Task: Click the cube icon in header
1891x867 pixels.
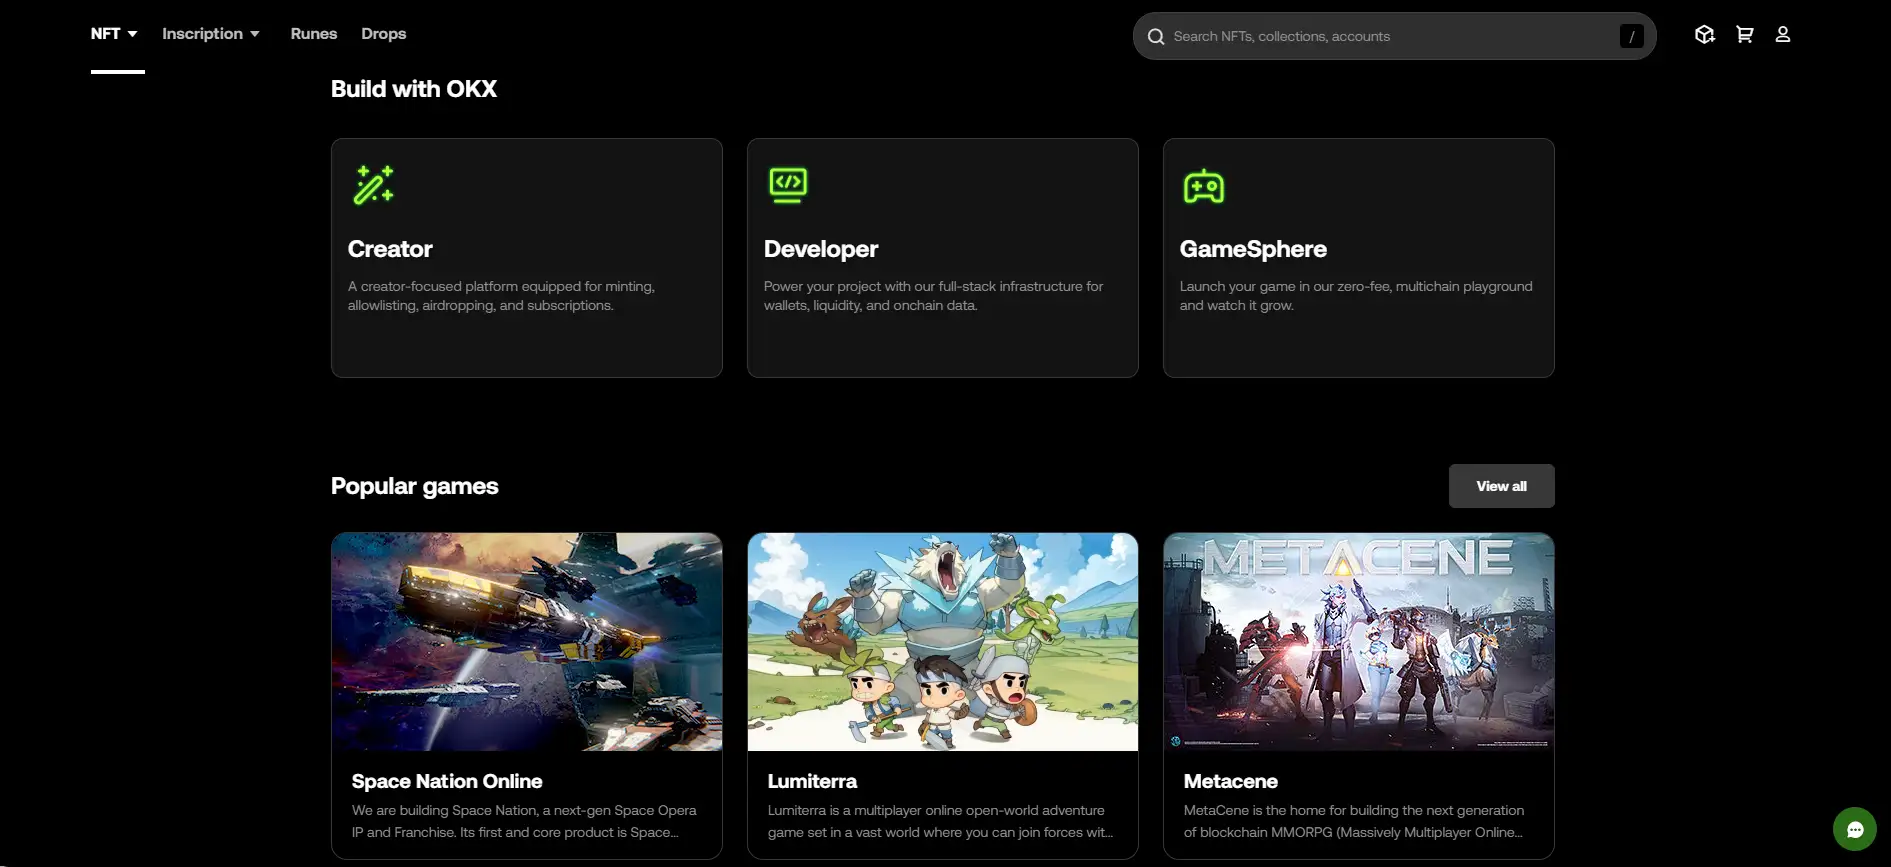Action: 1704,35
